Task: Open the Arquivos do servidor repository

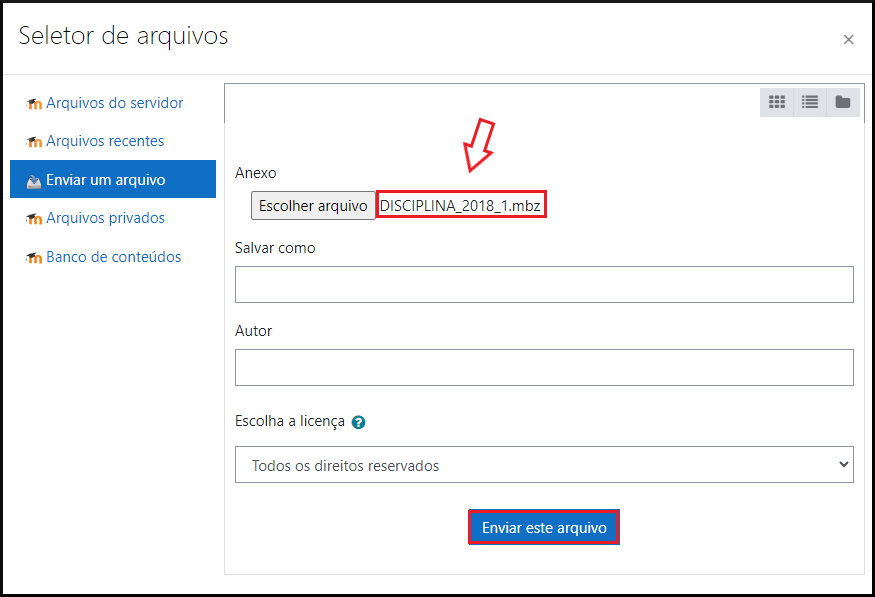Action: pos(114,103)
